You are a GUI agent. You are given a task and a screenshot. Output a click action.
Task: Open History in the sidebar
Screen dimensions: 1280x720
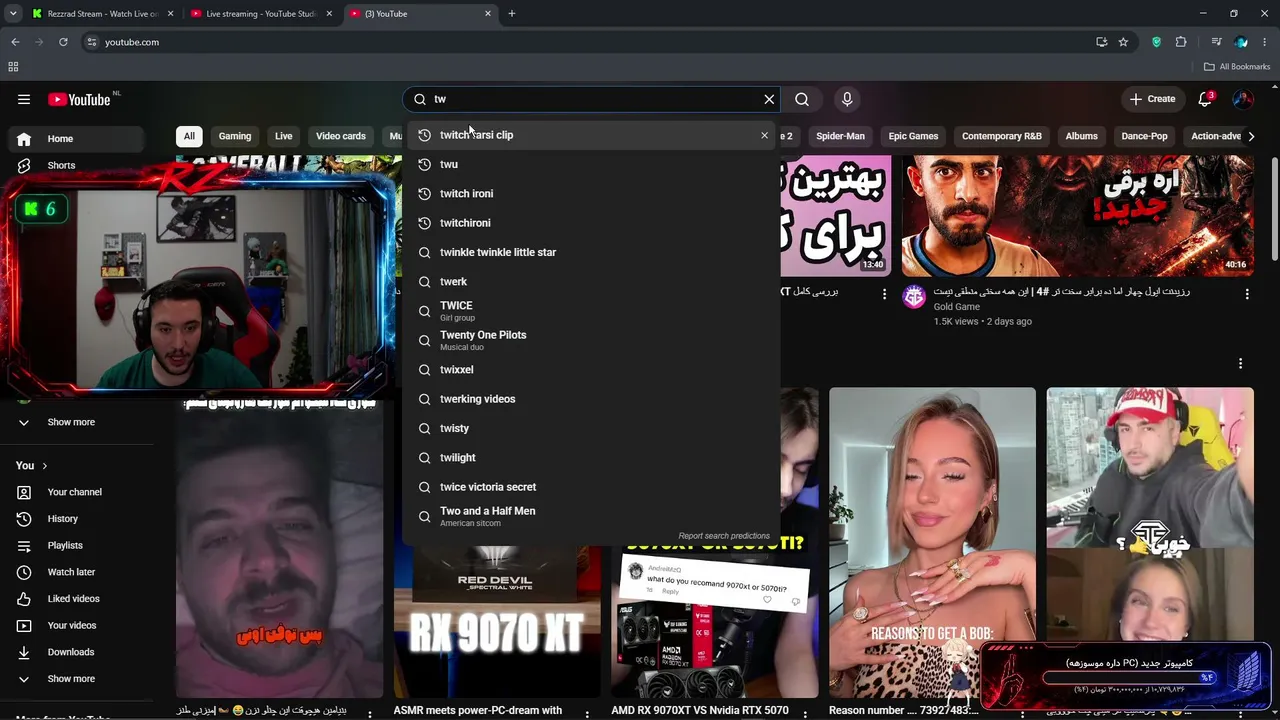point(78,519)
